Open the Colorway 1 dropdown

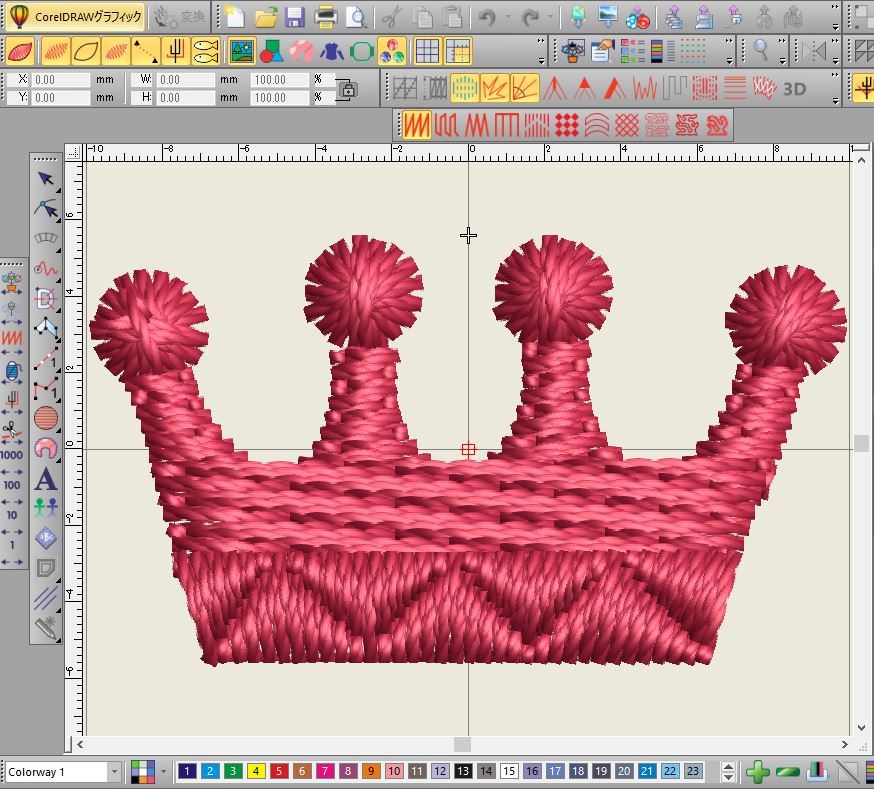point(114,772)
